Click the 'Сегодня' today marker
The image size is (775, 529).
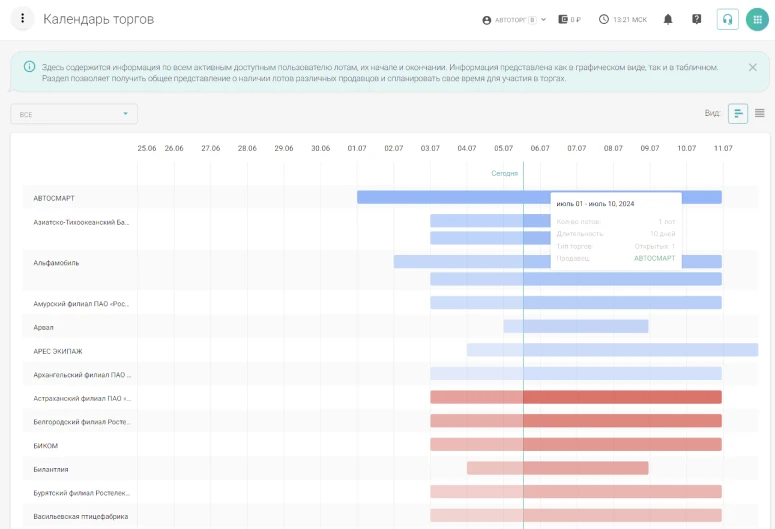tap(504, 173)
